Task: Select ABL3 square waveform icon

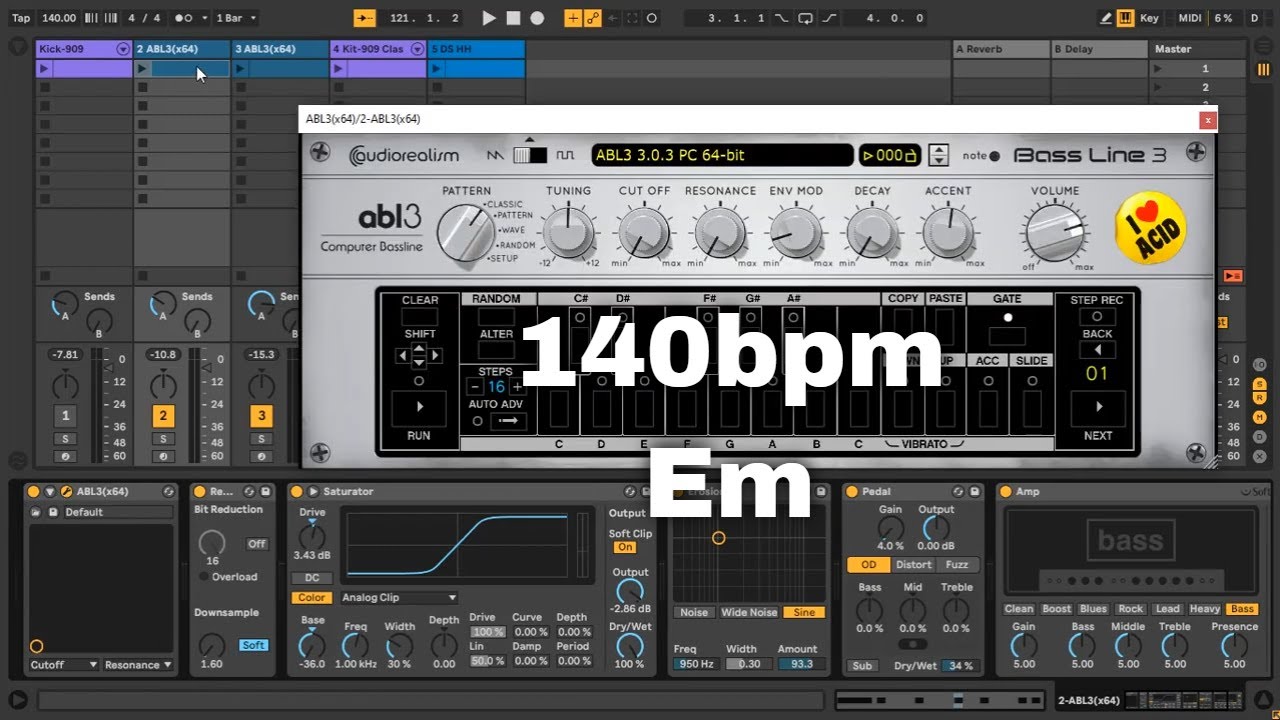Action: (566, 155)
